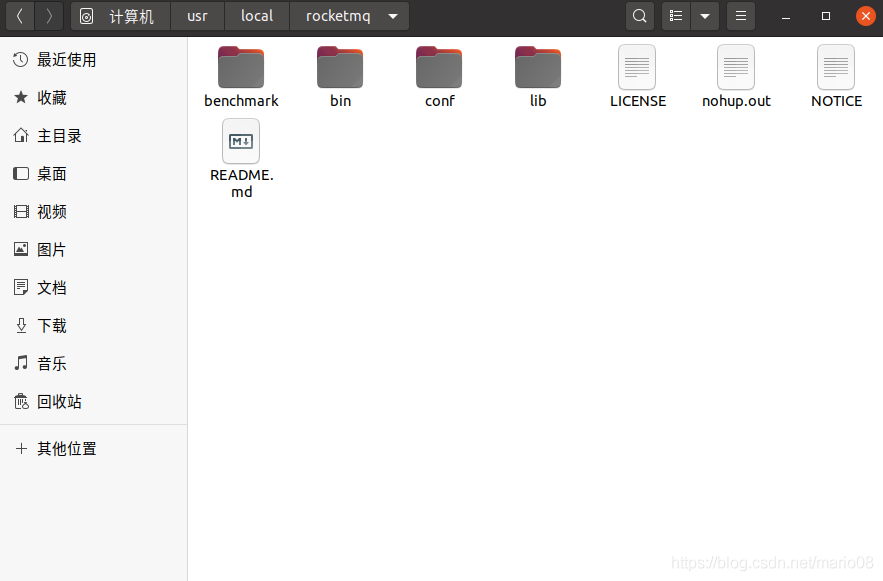
Task: Open 视频 in sidebar
Action: click(x=93, y=212)
